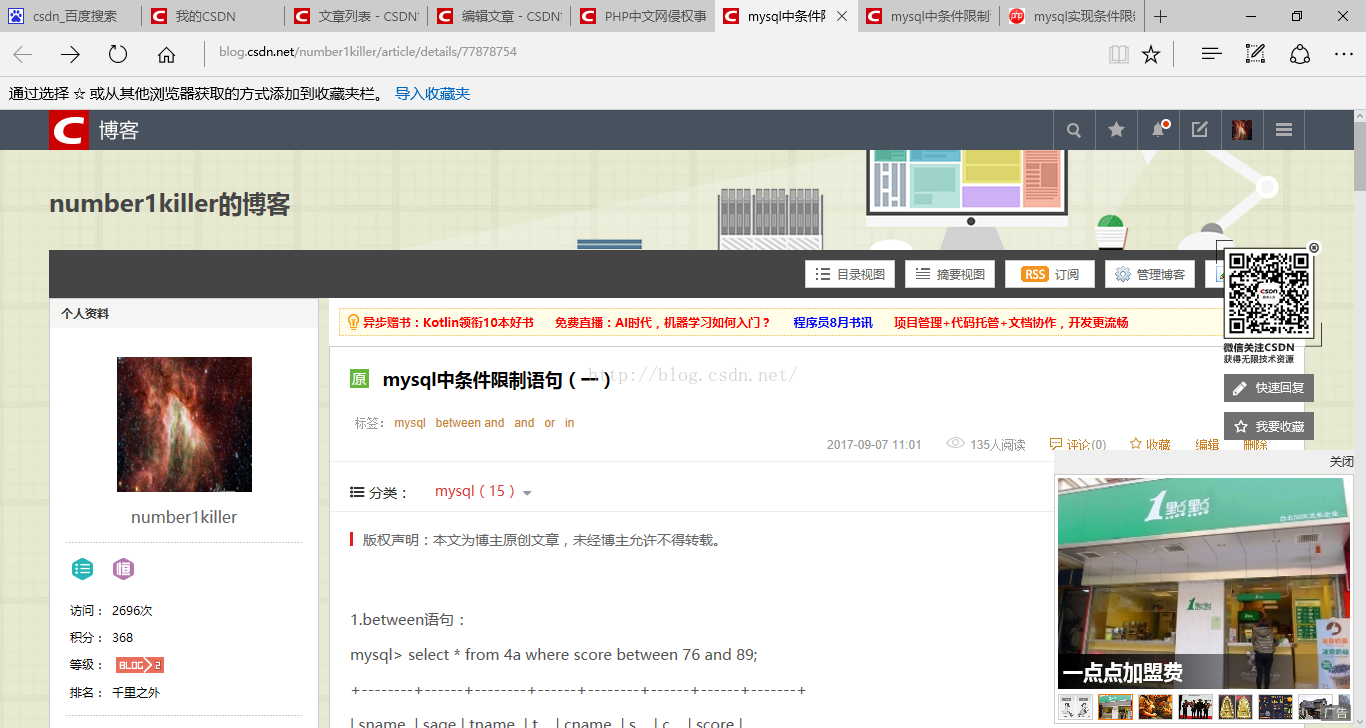Open CSDN notifications bell
This screenshot has width=1366, height=728.
(x=1158, y=130)
